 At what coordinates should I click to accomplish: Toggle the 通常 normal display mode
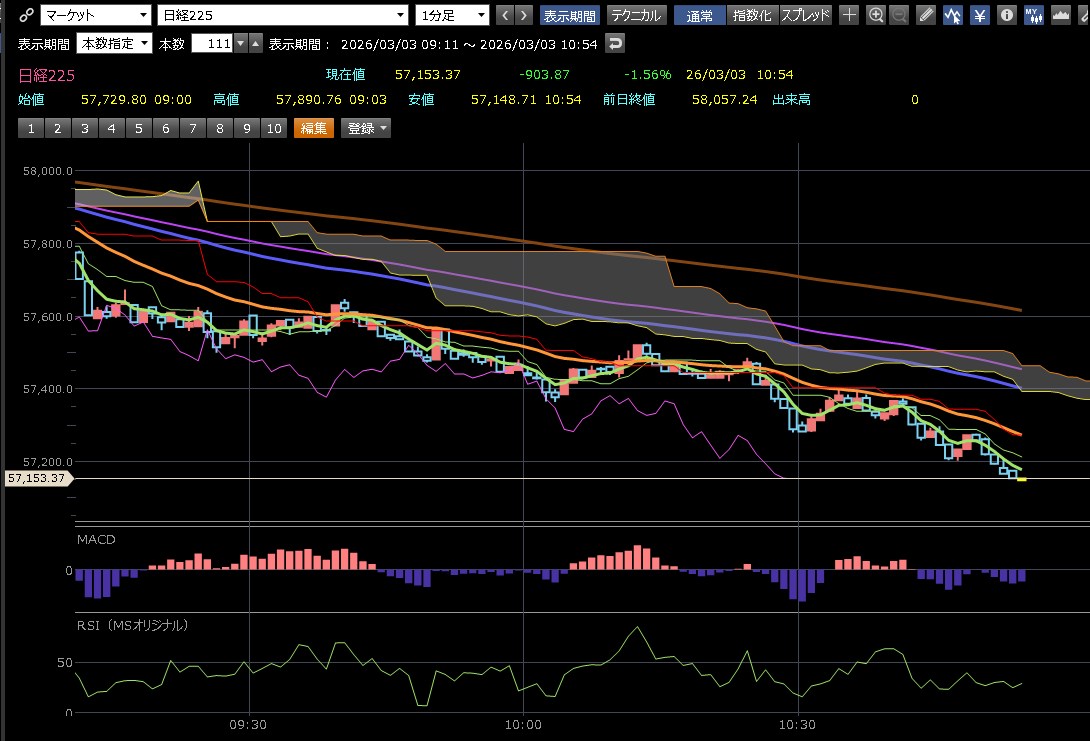tap(699, 15)
